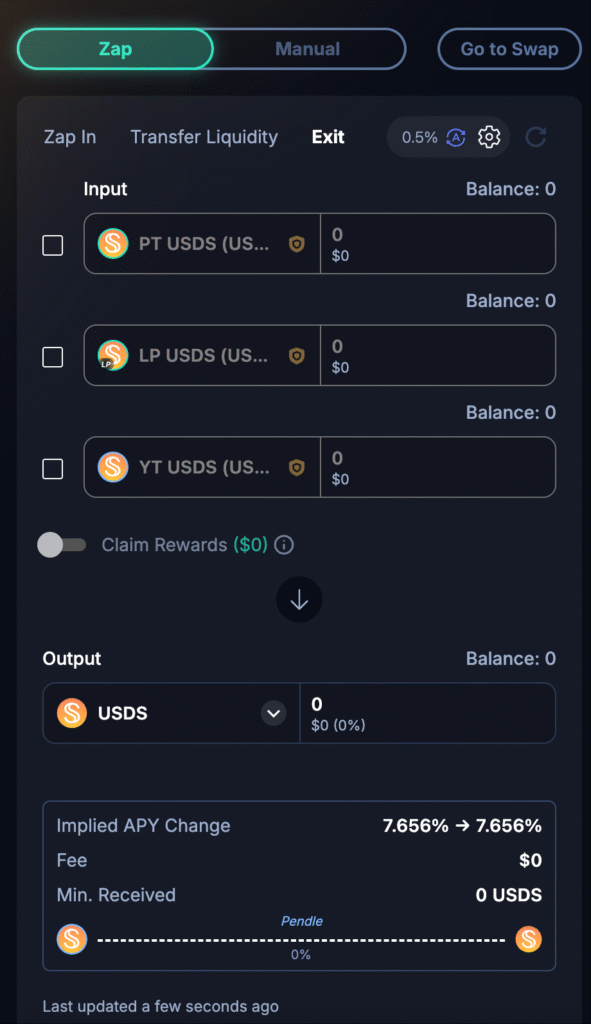The width and height of the screenshot is (591, 1024).
Task: Click the auto slippage icon beside 0.5%
Action: coord(456,137)
